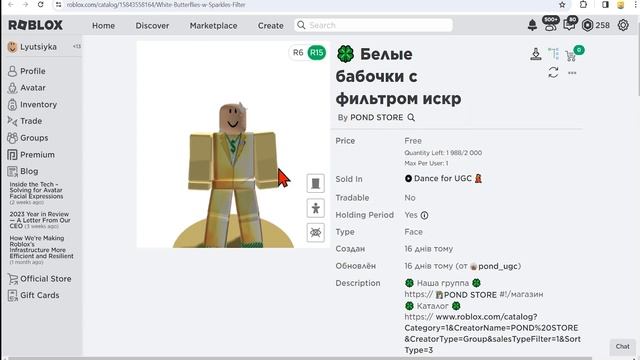Viewport: 640px width, 360px height.
Task: Open Official Store in sidebar
Action: [39, 279]
